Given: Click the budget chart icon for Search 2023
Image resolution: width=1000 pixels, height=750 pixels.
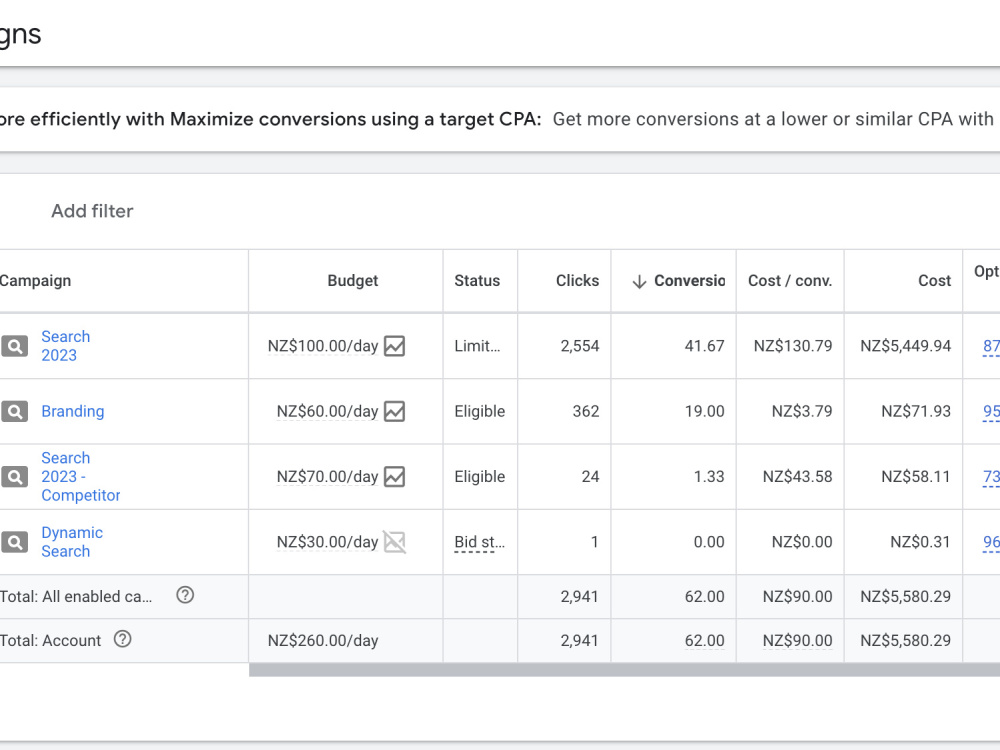Looking at the screenshot, I should [394, 346].
